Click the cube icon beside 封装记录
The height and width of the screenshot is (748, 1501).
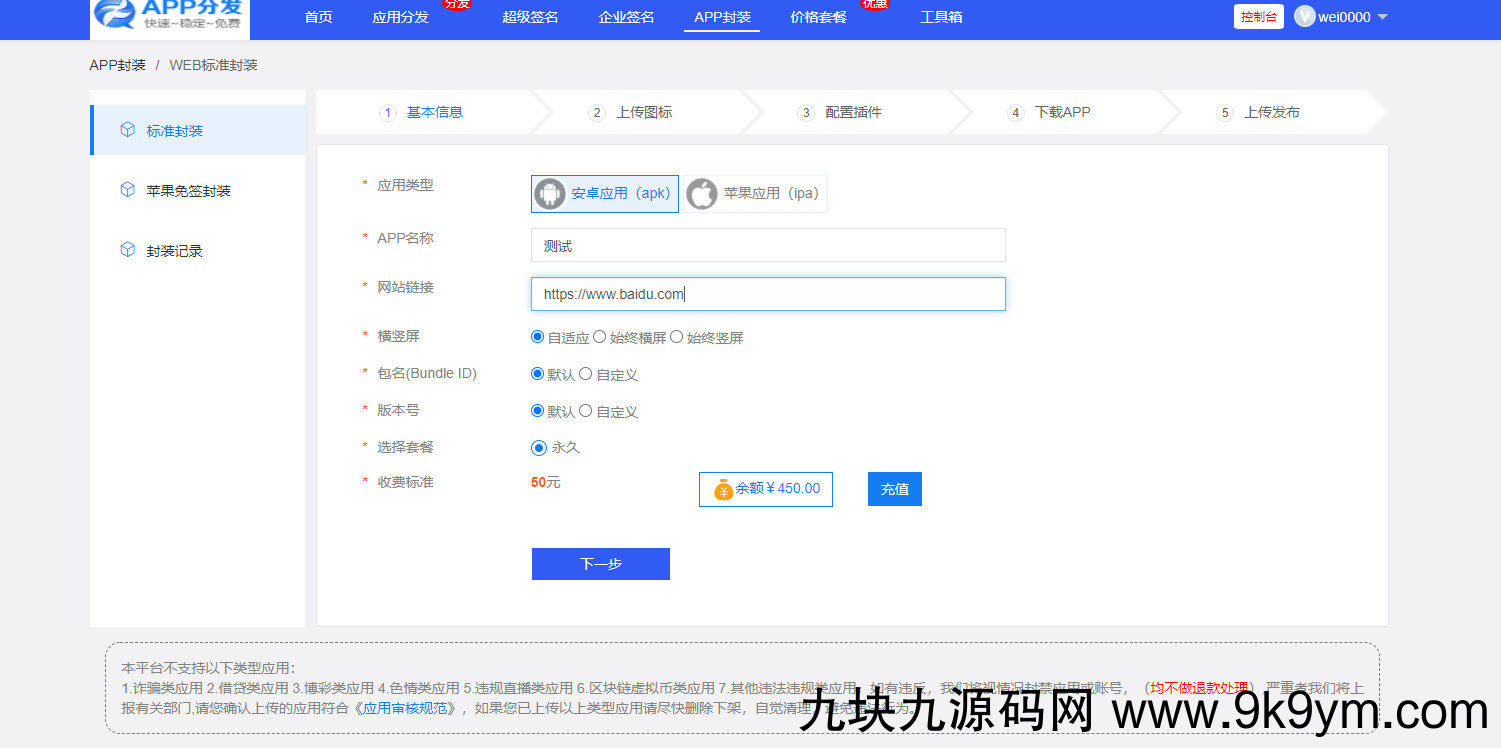[127, 250]
